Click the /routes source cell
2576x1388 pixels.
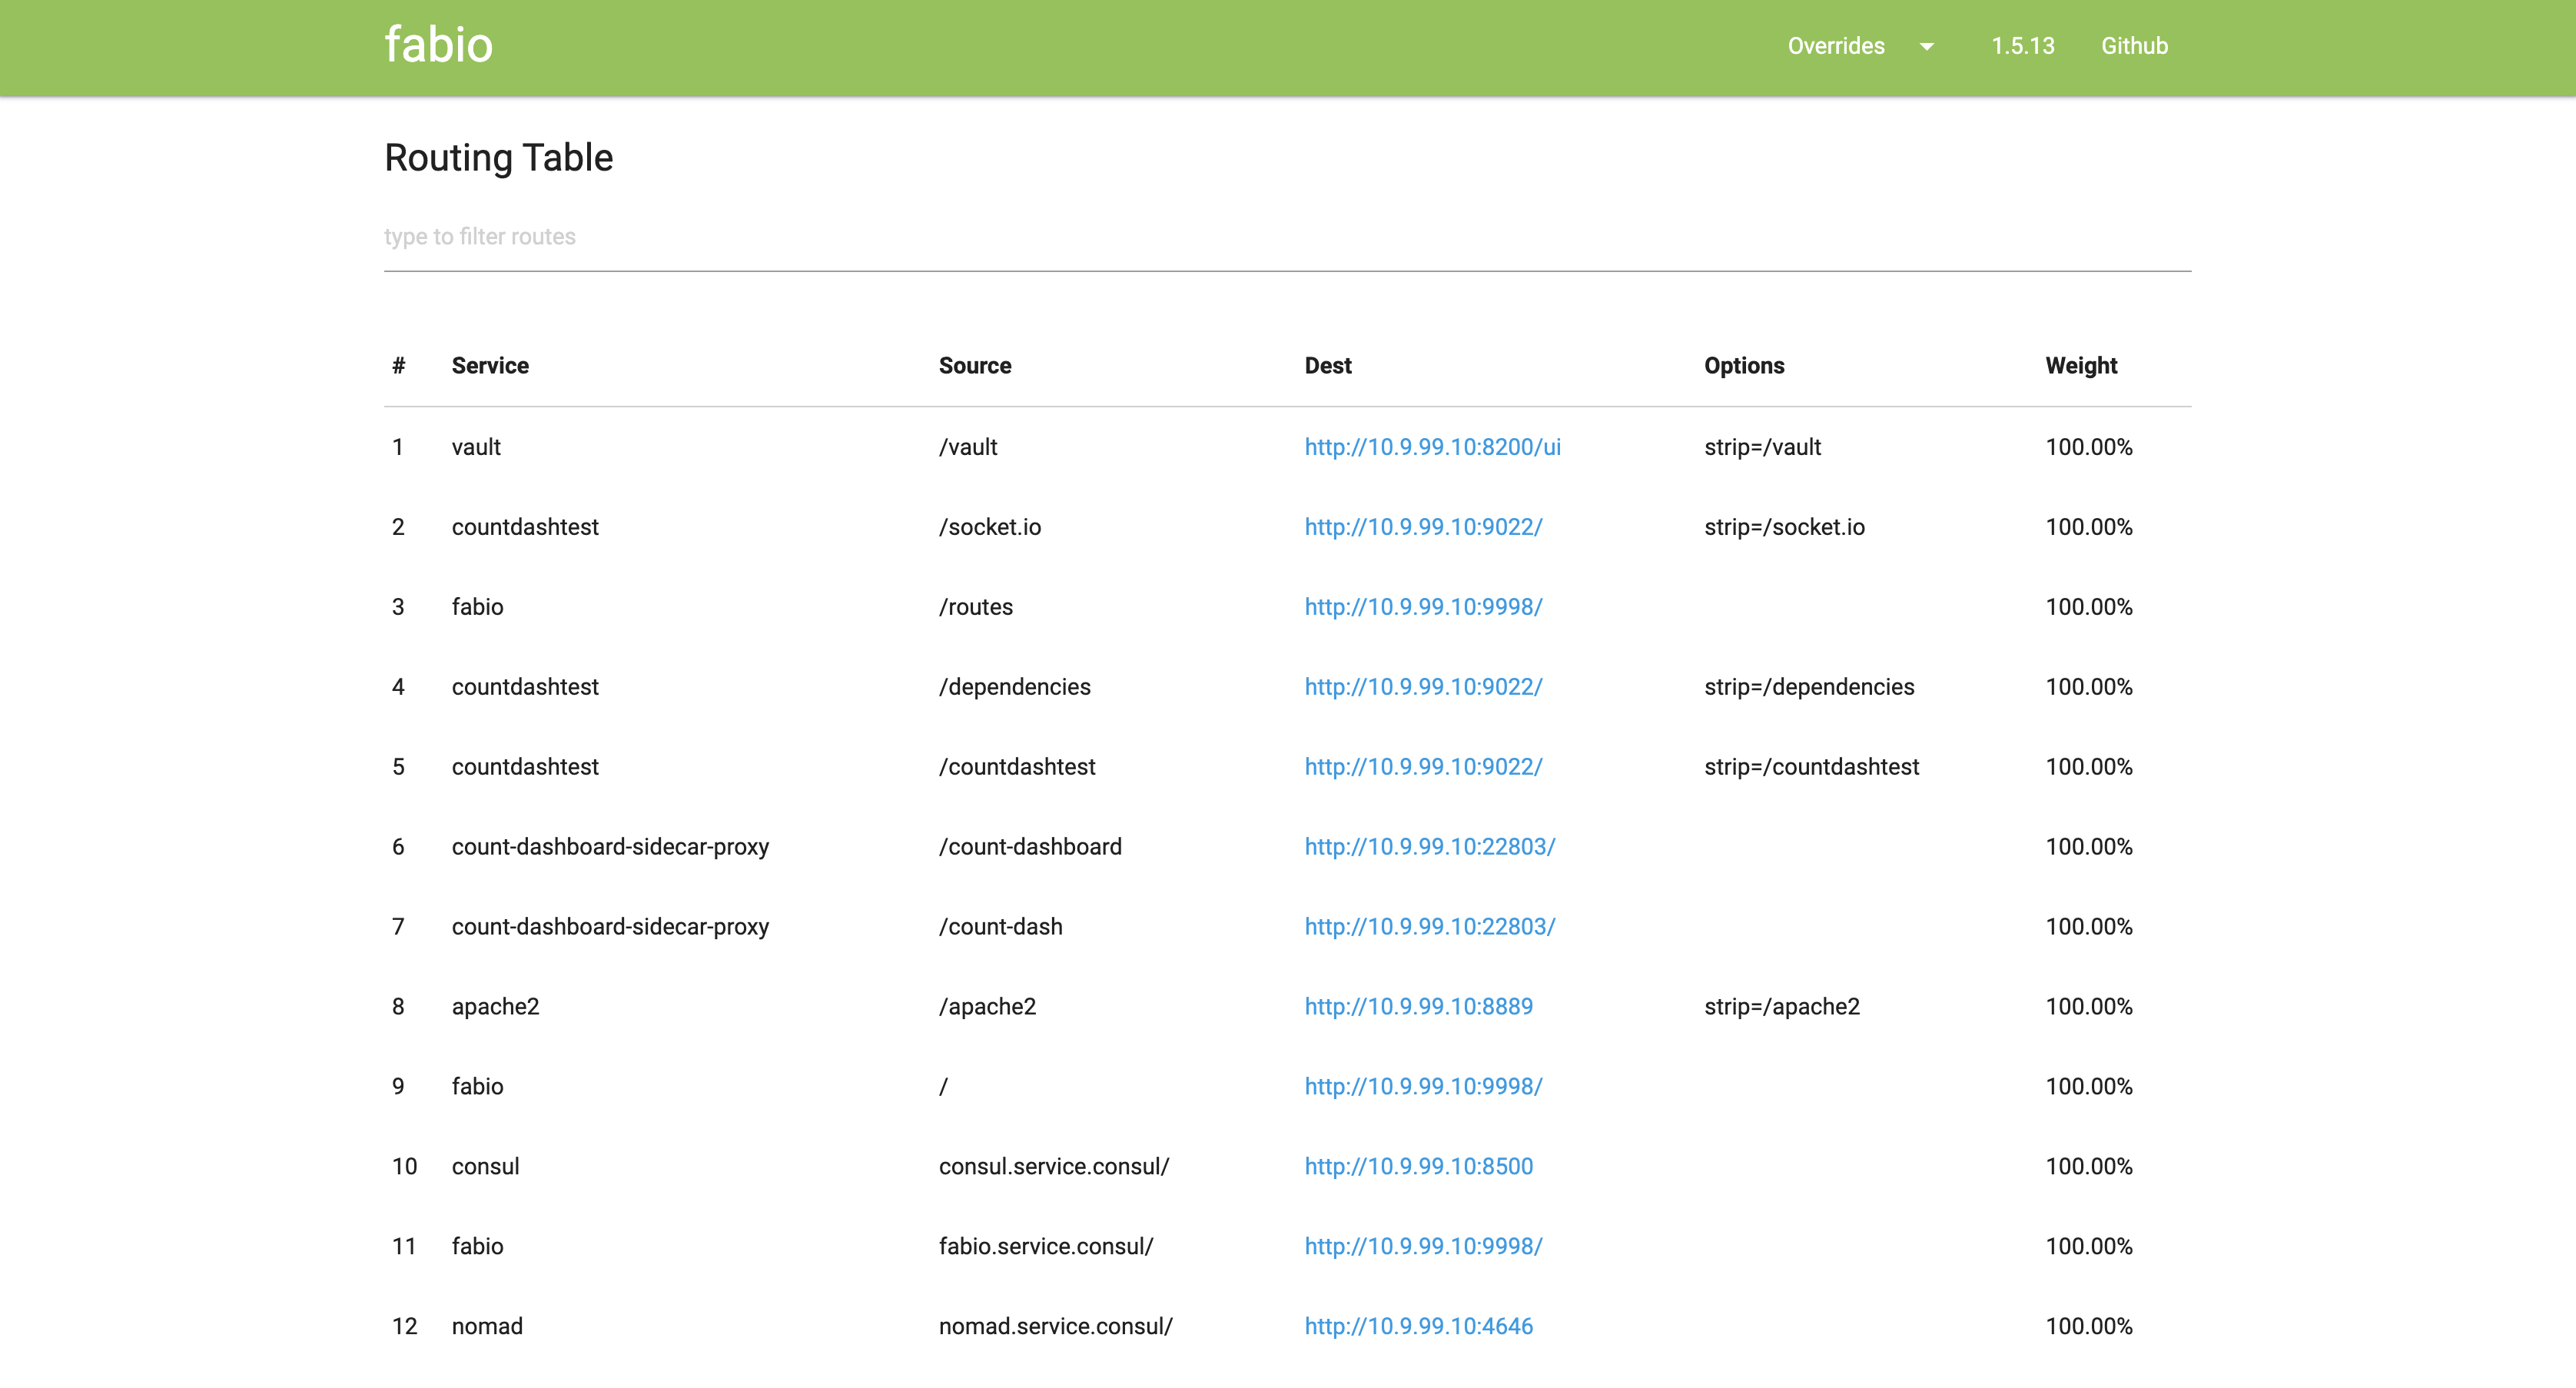(x=976, y=607)
